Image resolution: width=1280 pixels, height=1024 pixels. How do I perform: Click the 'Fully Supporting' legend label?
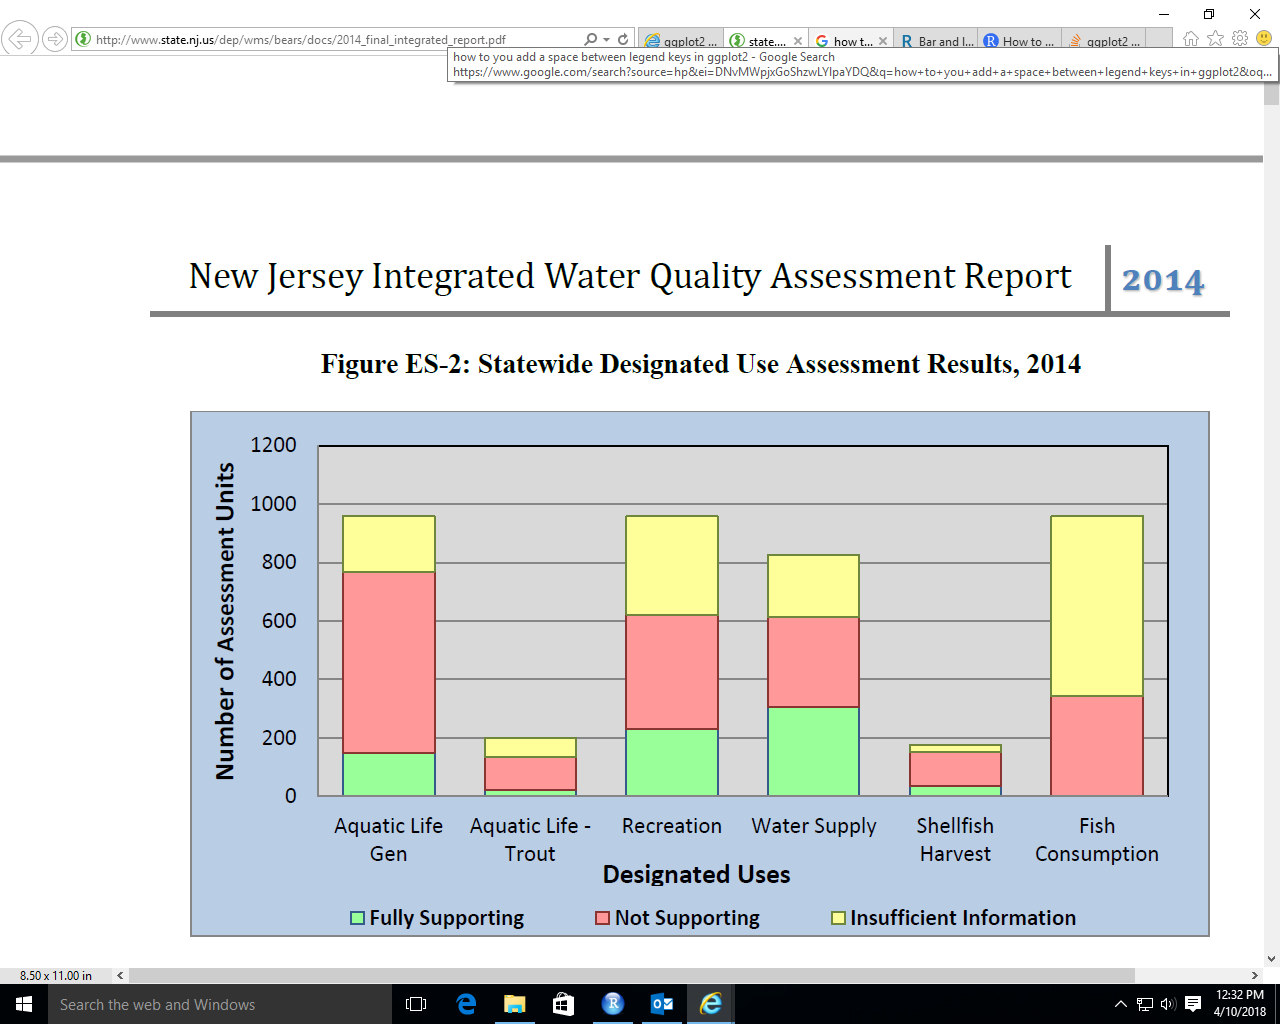447,918
